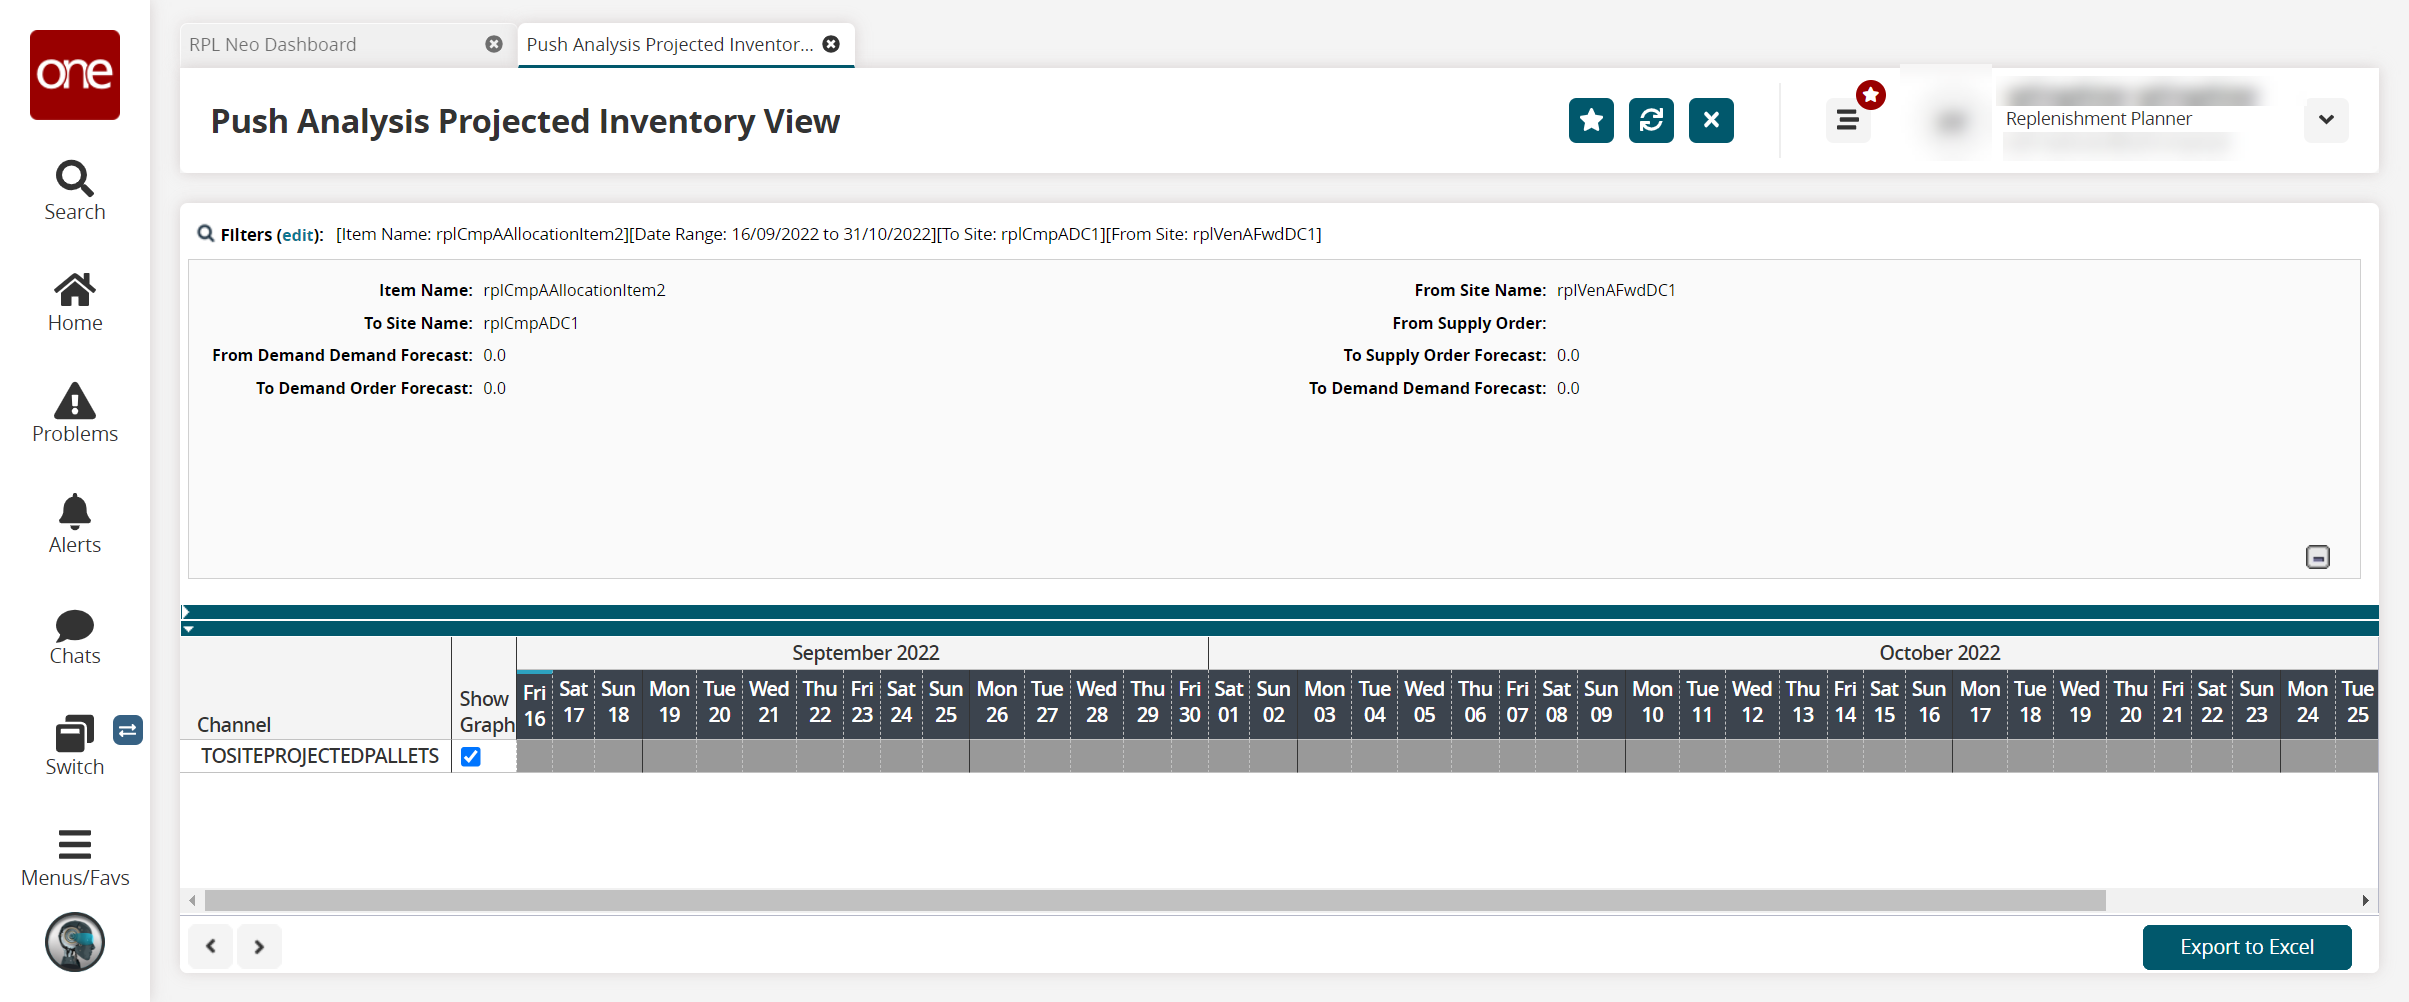Click the filters search magnifier icon

(206, 233)
